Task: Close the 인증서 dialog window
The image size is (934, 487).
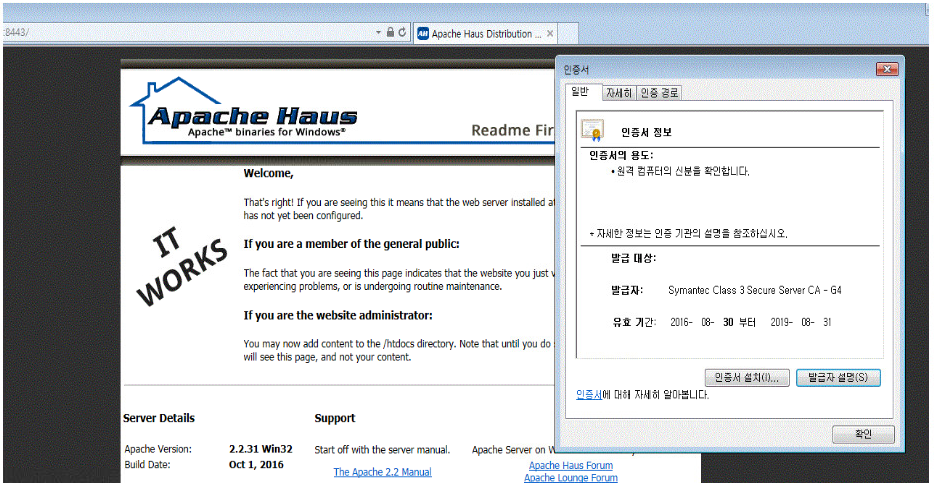Action: click(x=887, y=70)
